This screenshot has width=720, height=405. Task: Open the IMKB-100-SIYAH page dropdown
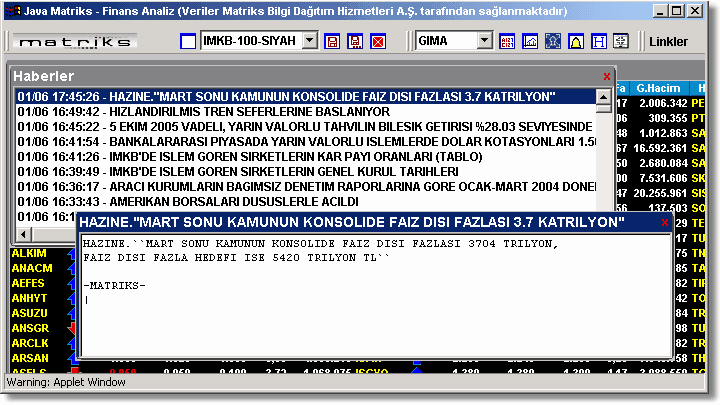click(x=310, y=41)
